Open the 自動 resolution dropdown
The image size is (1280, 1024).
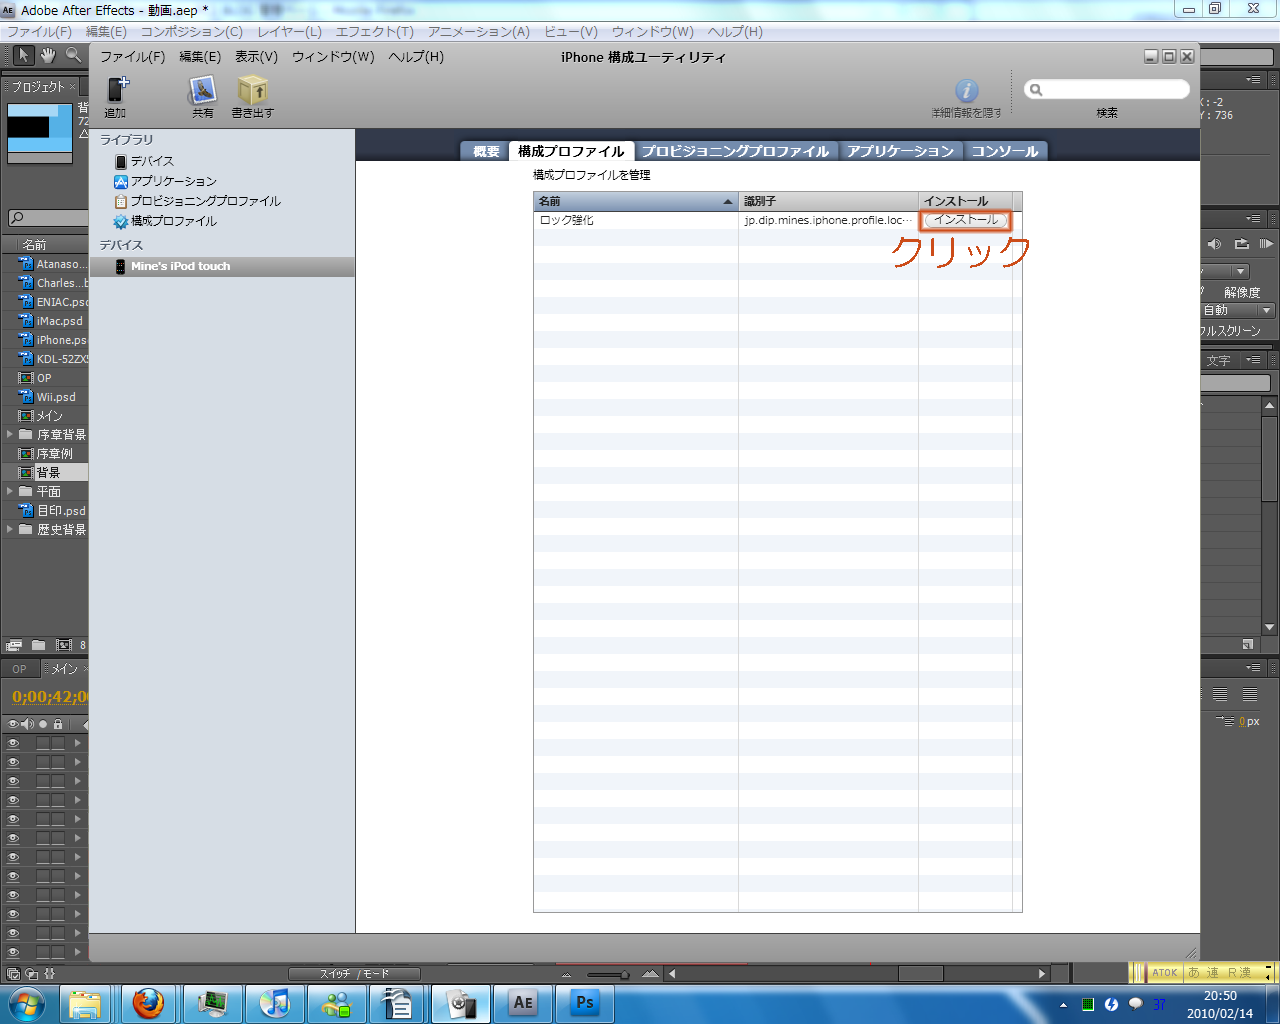tap(1238, 311)
